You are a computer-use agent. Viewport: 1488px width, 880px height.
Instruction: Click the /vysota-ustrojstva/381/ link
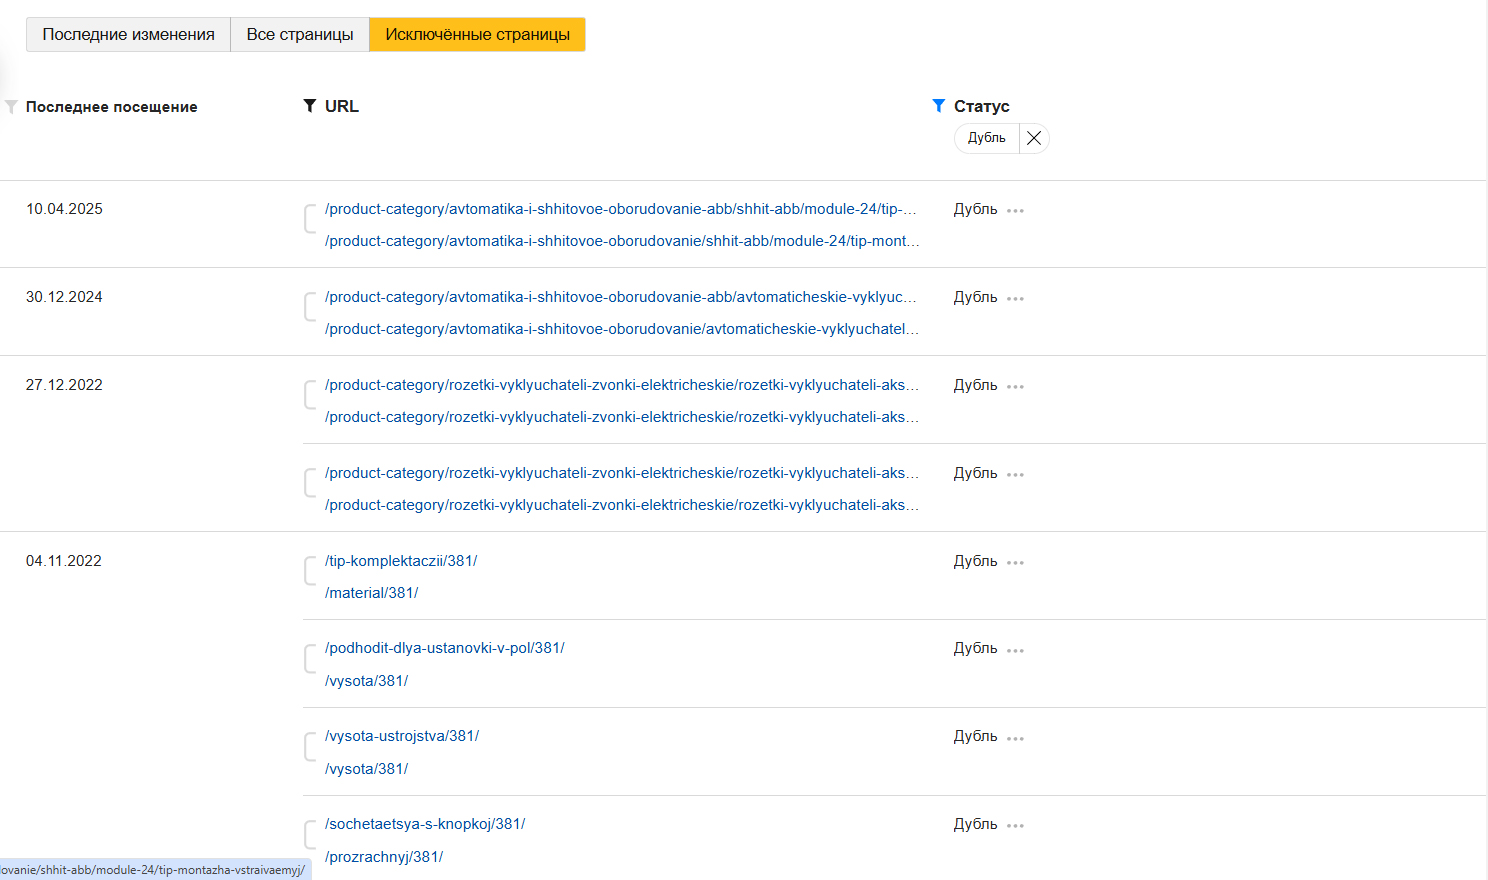click(x=402, y=736)
